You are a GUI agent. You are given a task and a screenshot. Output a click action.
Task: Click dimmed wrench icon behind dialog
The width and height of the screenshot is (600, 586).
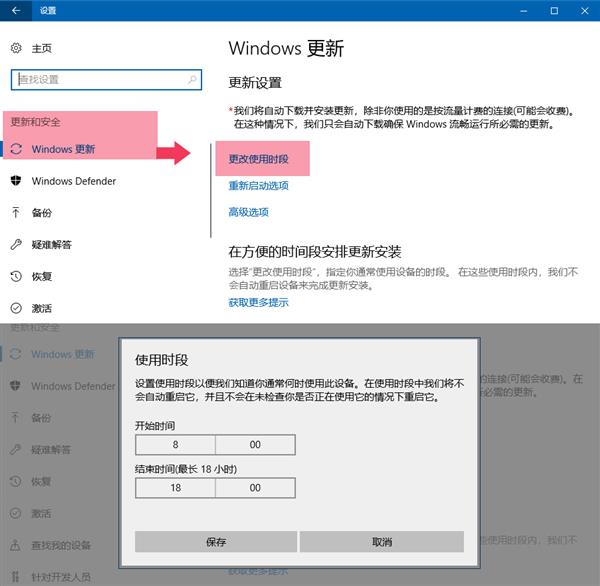(15, 449)
